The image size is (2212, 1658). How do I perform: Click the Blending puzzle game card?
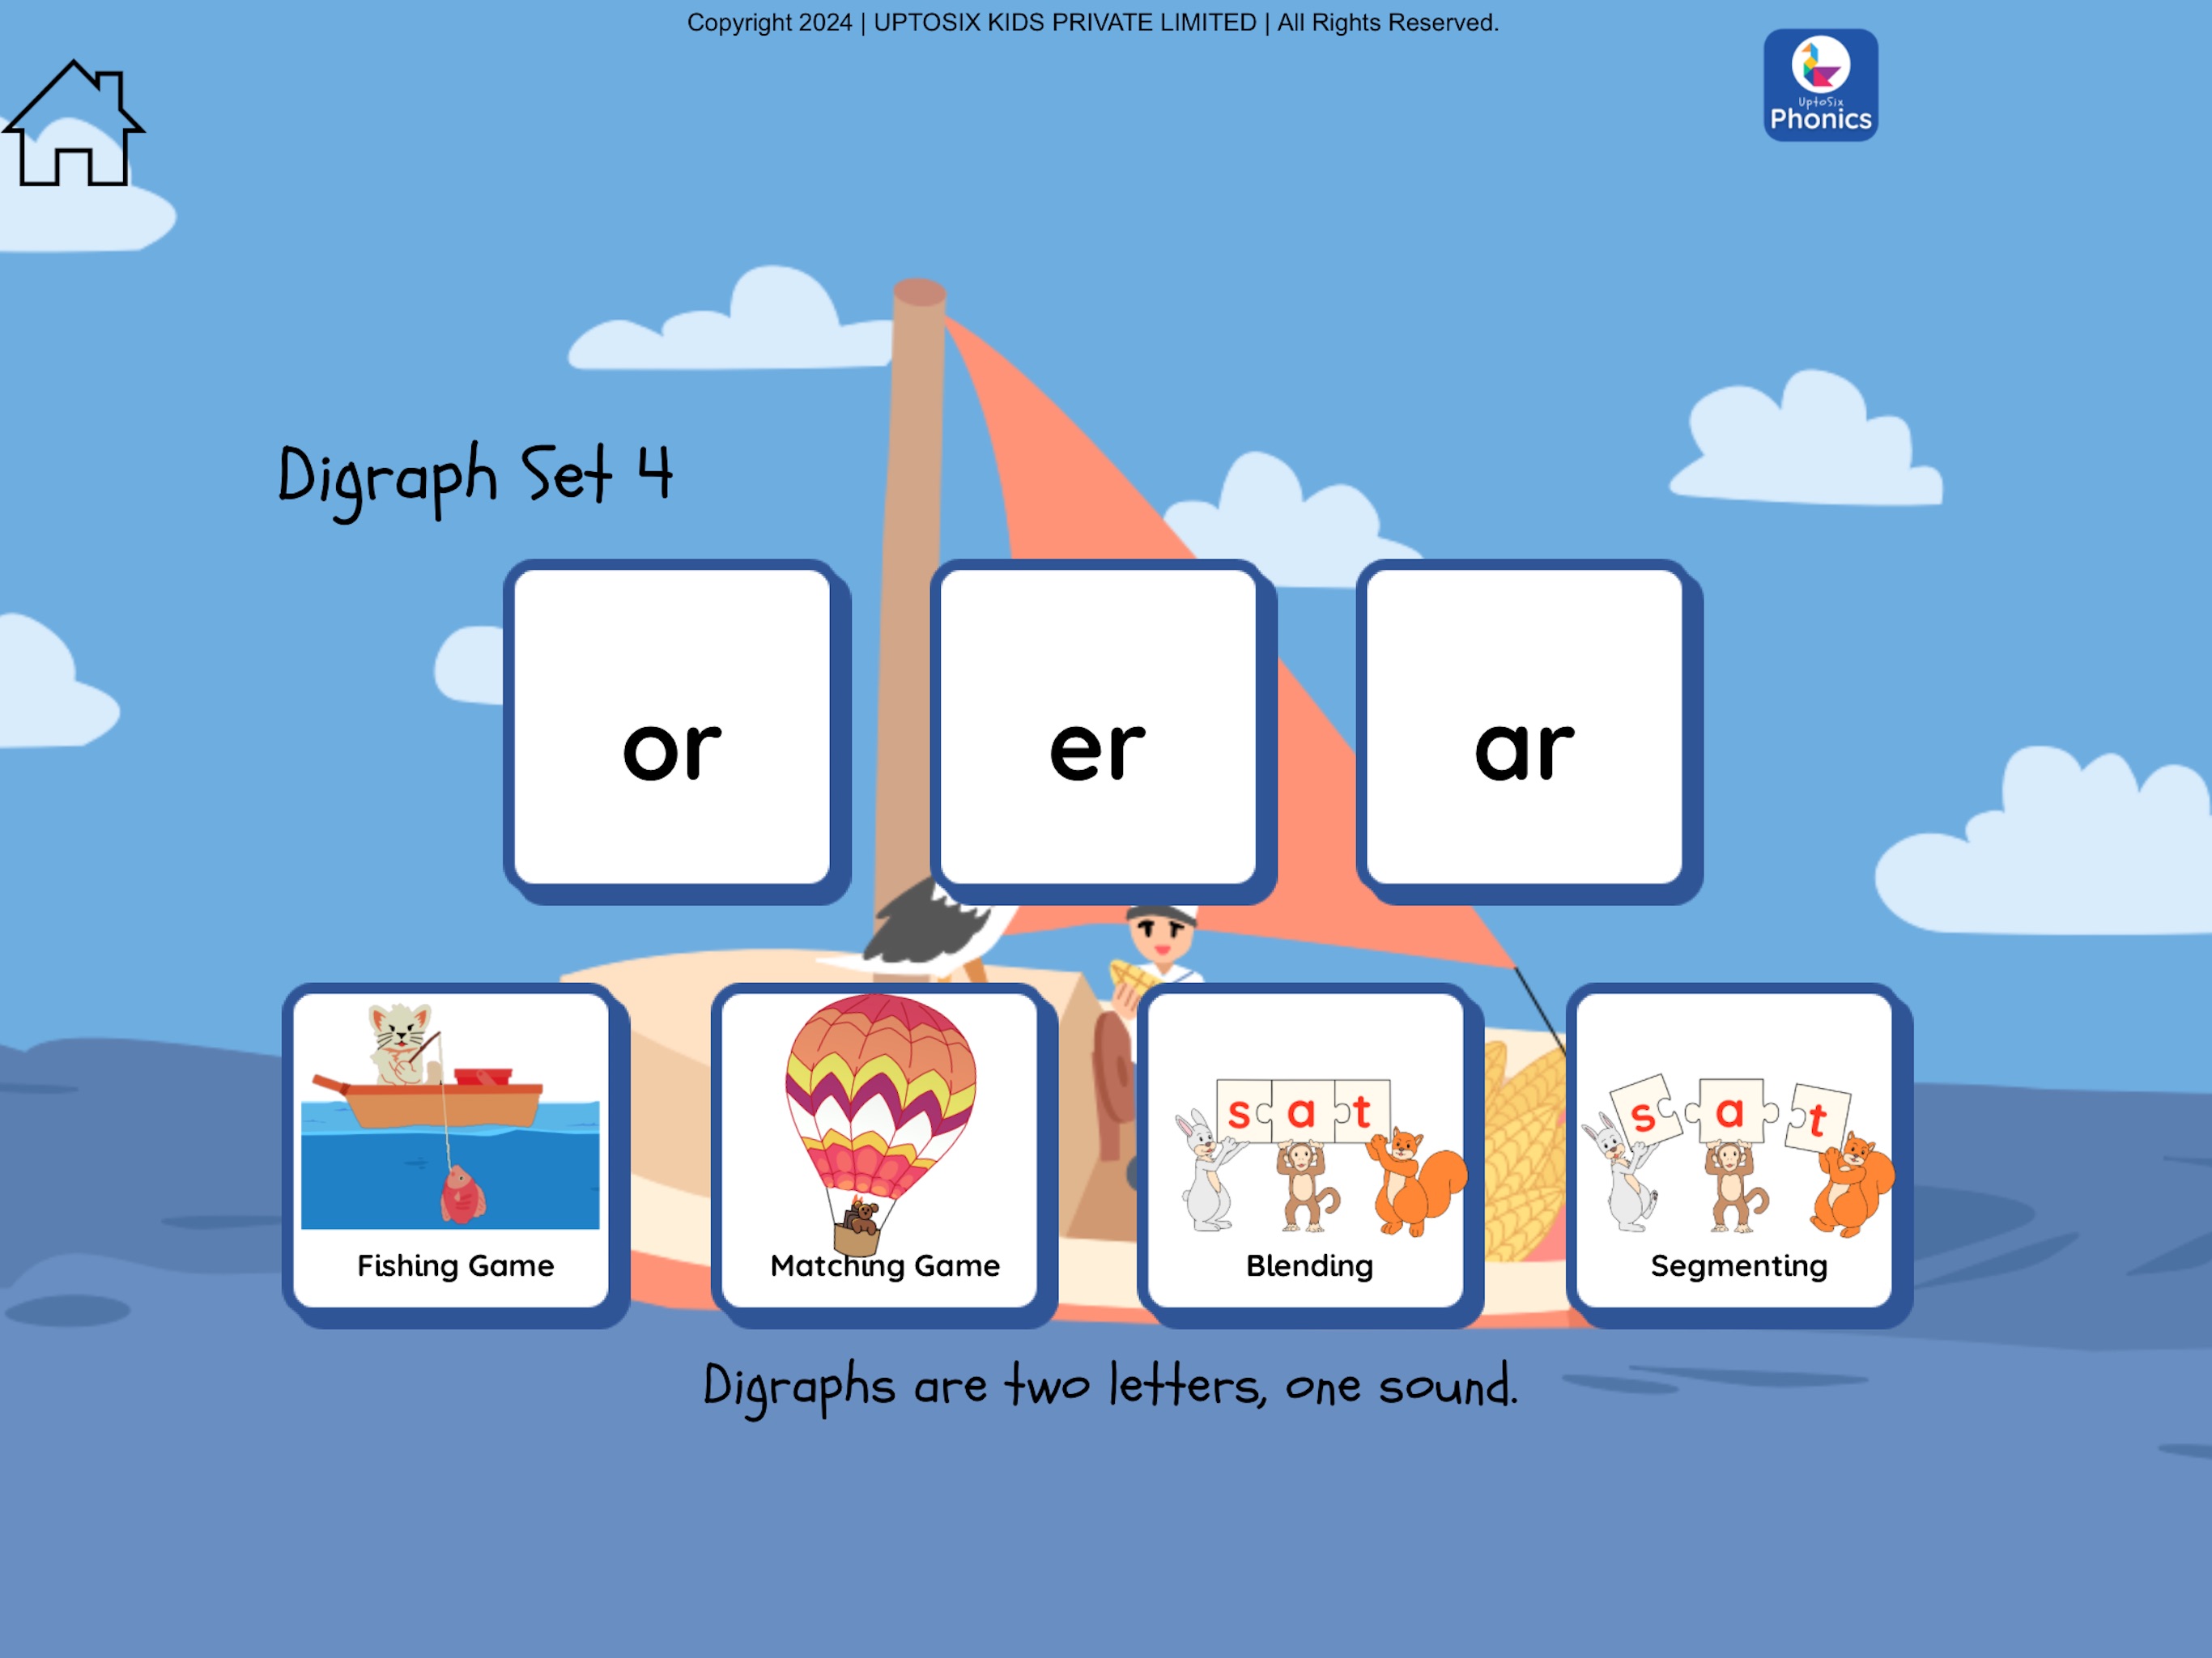pos(1310,1150)
